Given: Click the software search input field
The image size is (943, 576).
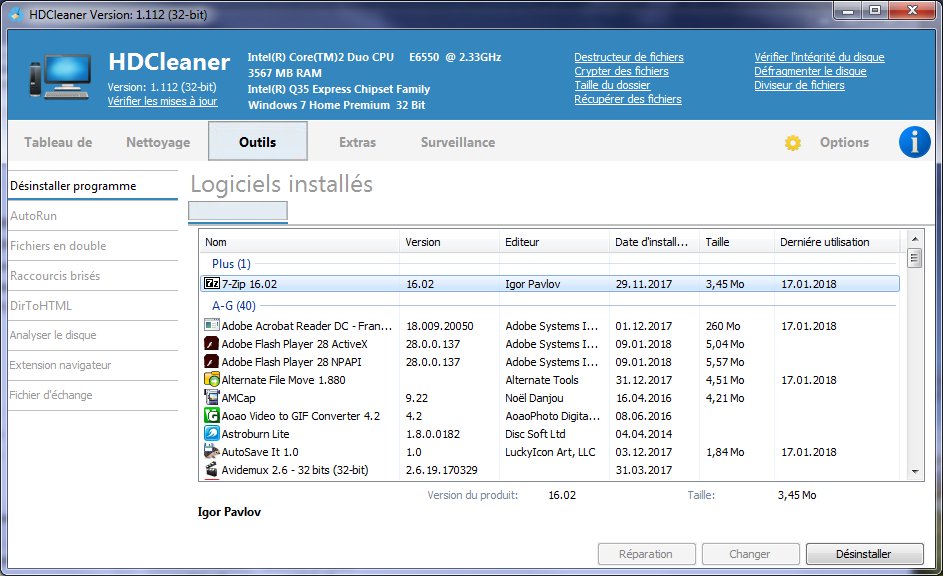Looking at the screenshot, I should [x=238, y=211].
